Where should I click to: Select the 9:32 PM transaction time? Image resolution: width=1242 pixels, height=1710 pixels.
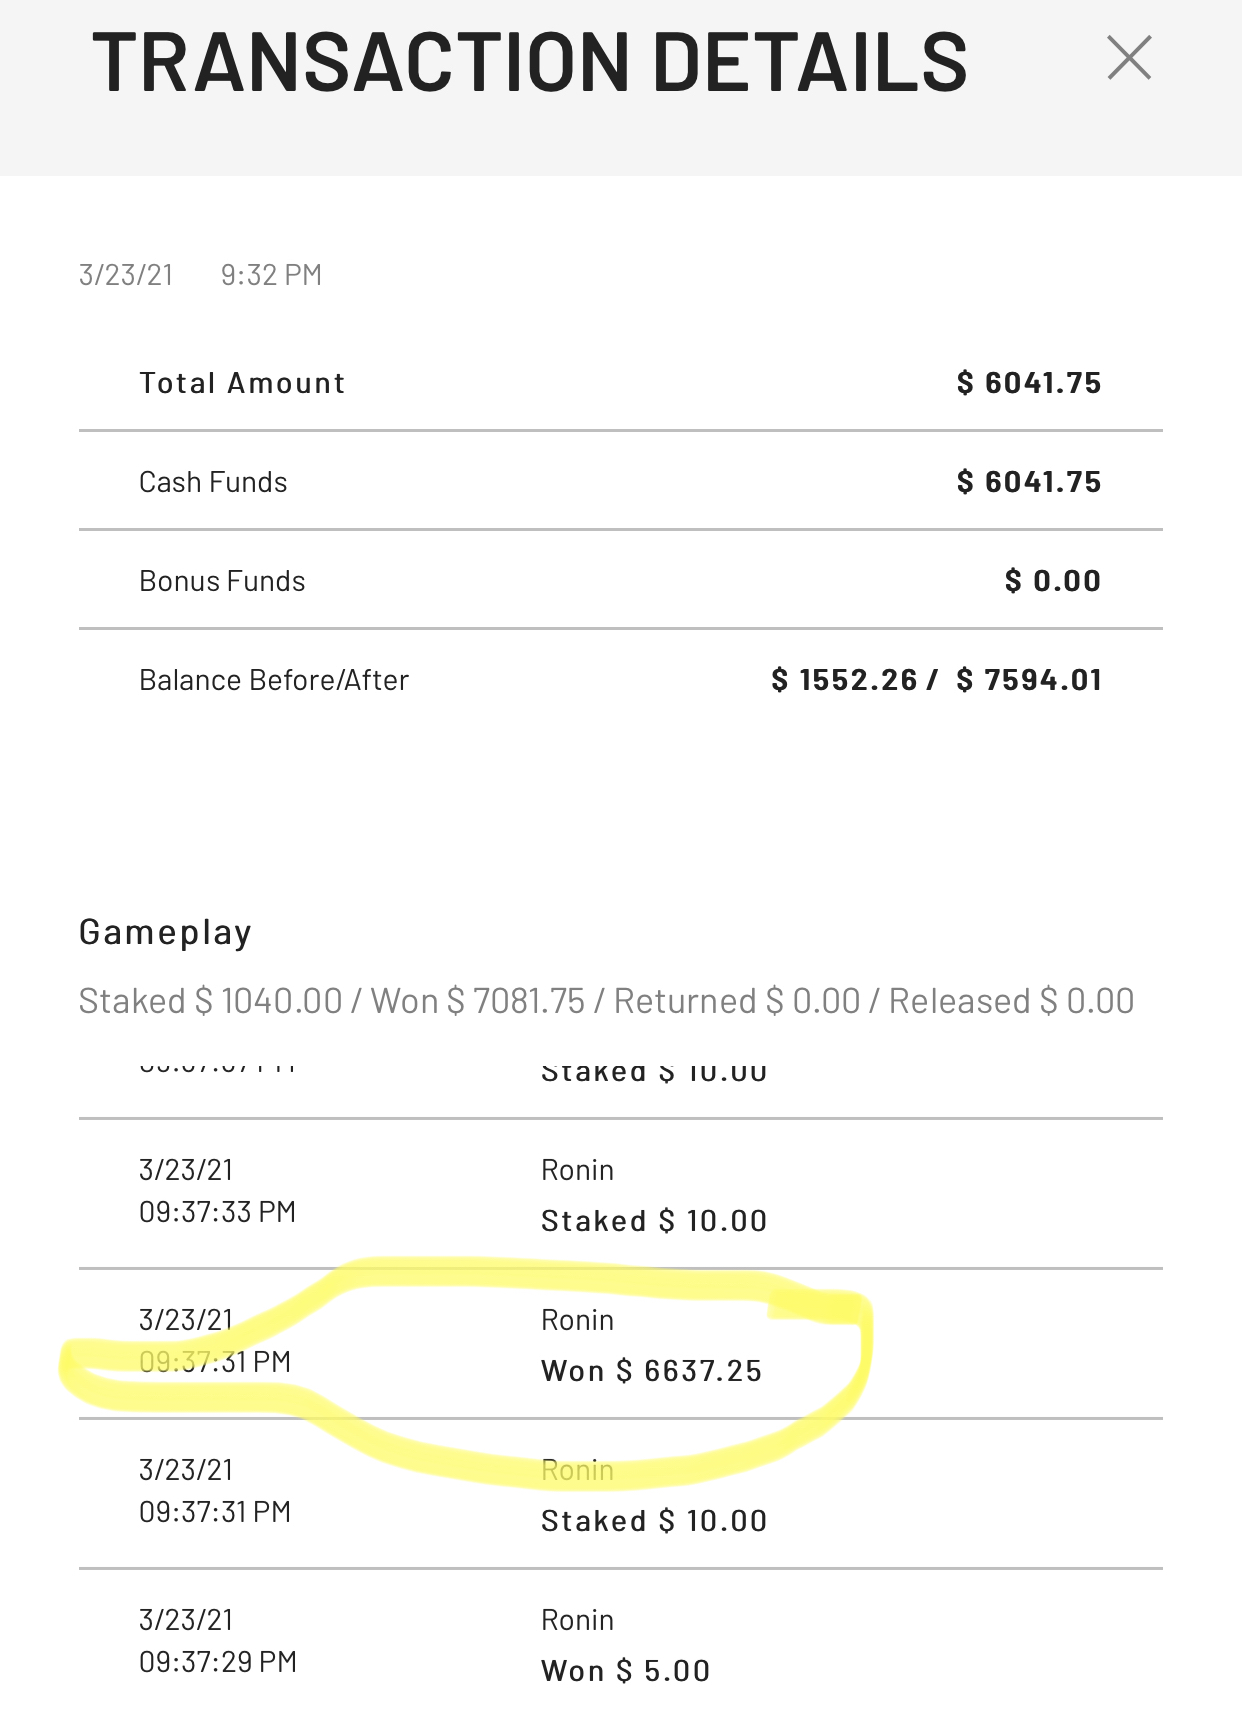(271, 275)
